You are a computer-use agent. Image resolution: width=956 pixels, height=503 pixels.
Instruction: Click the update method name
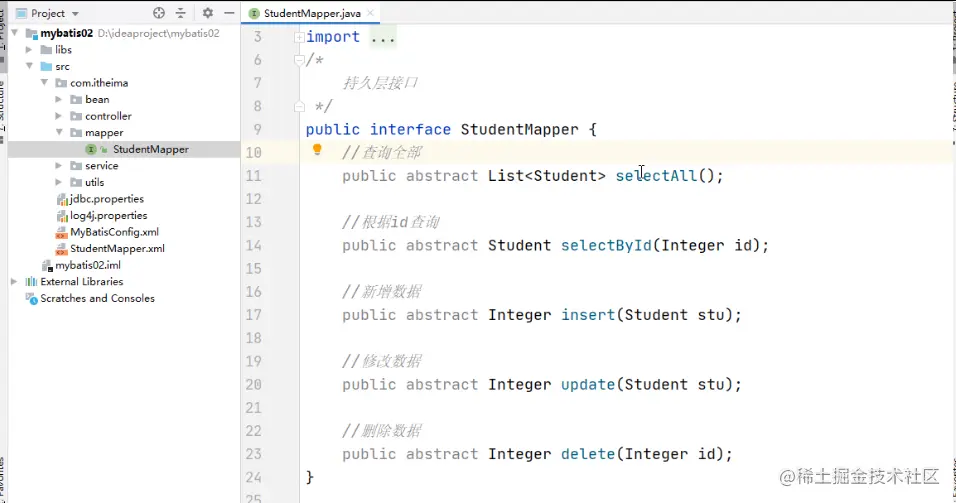point(588,384)
